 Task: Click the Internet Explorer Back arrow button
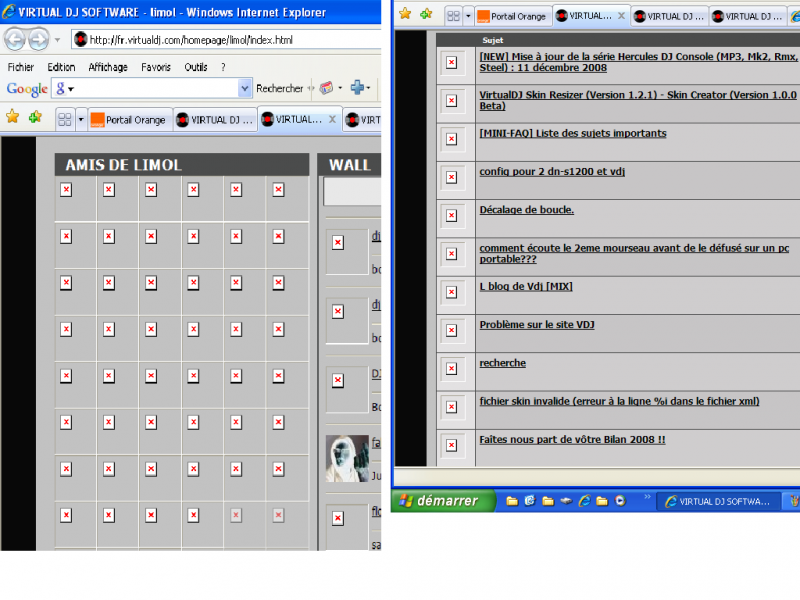(15, 39)
